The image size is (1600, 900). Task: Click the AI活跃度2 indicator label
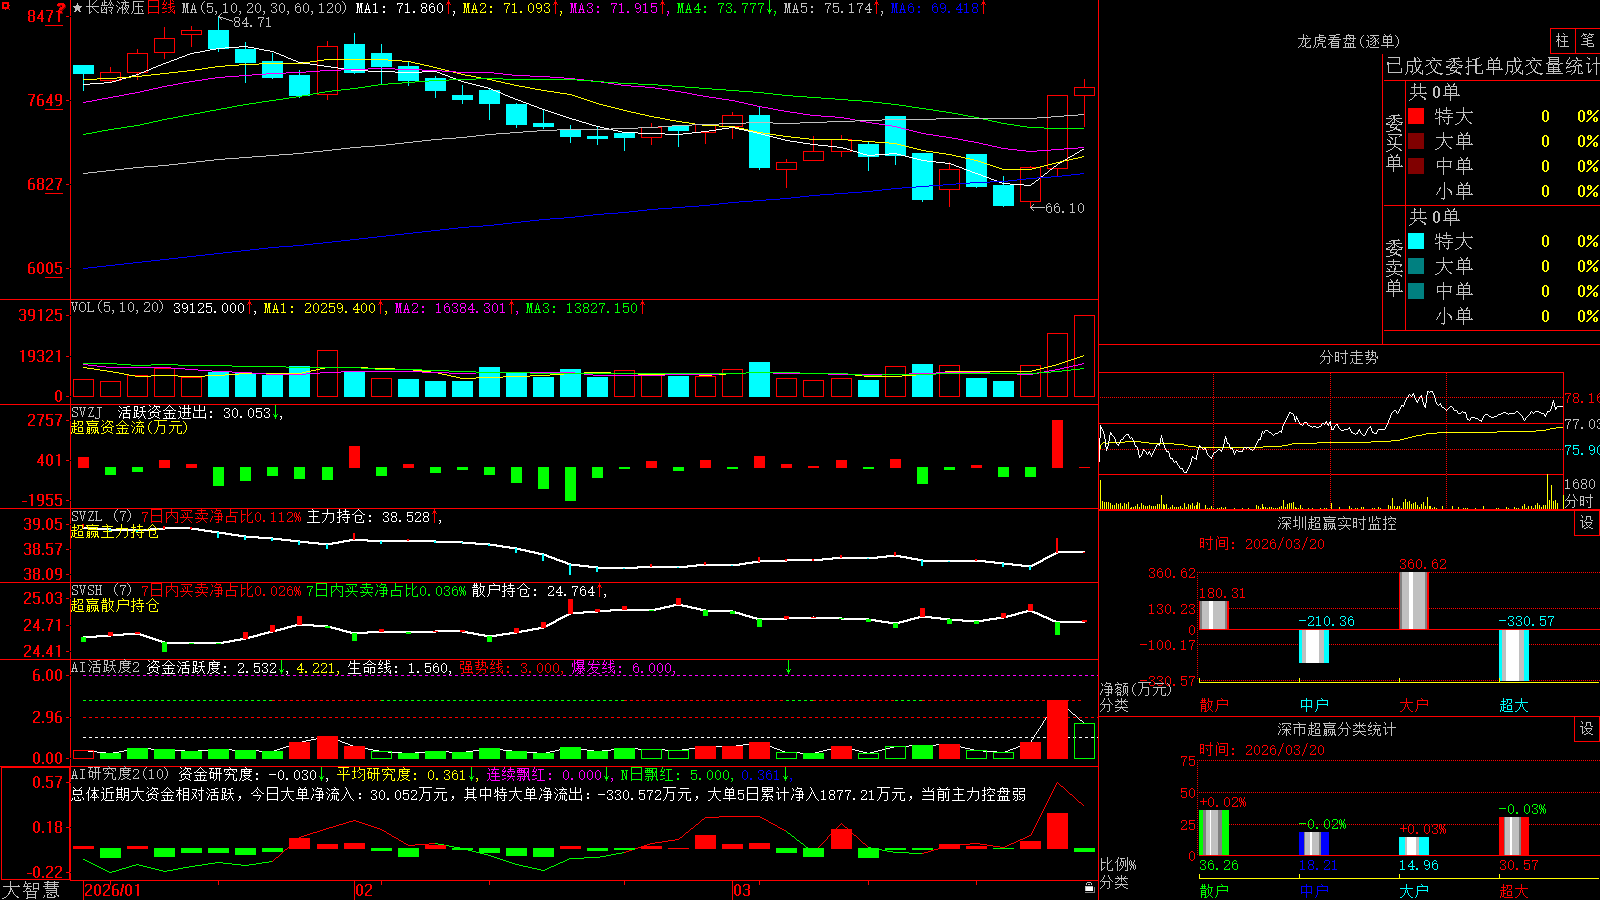point(105,667)
